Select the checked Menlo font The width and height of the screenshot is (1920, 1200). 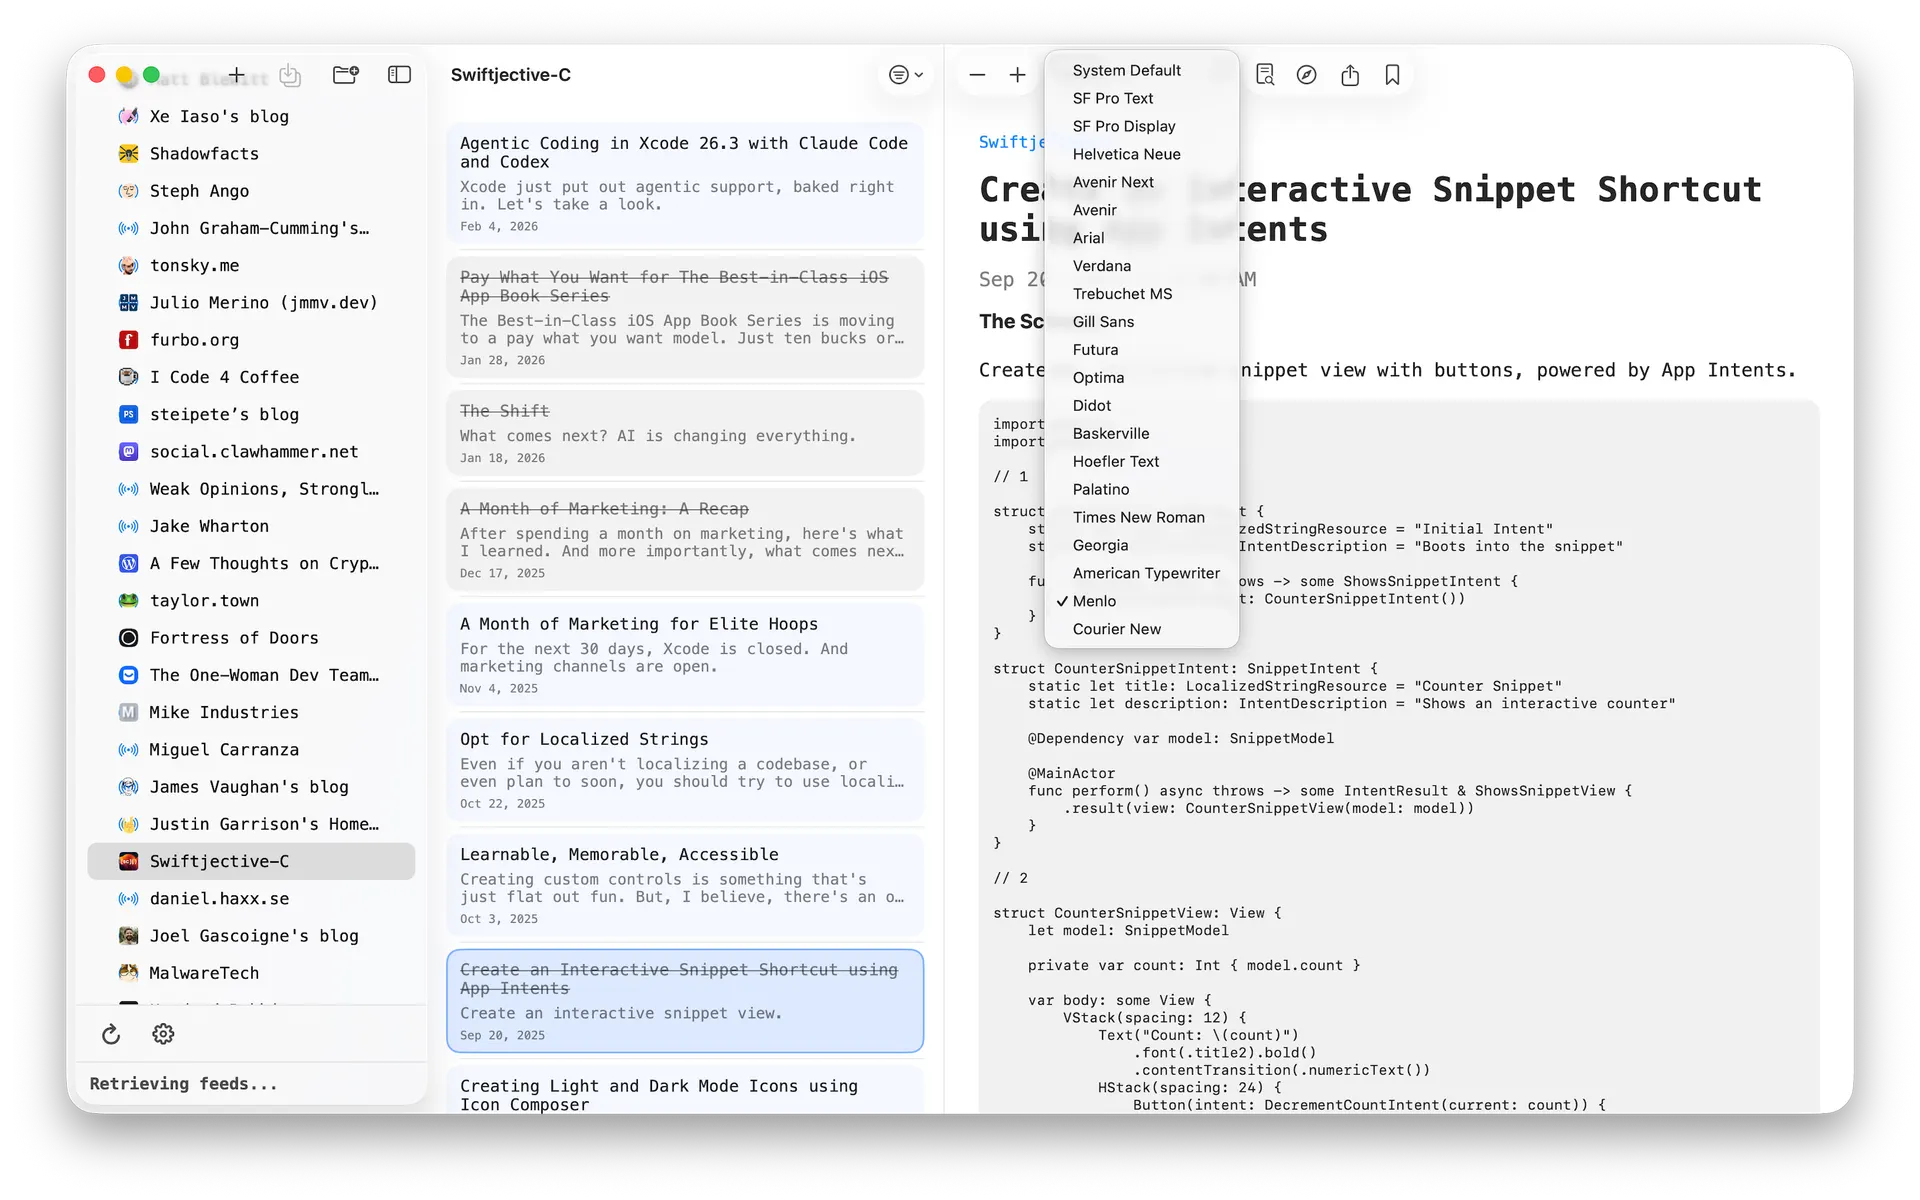(x=1141, y=601)
